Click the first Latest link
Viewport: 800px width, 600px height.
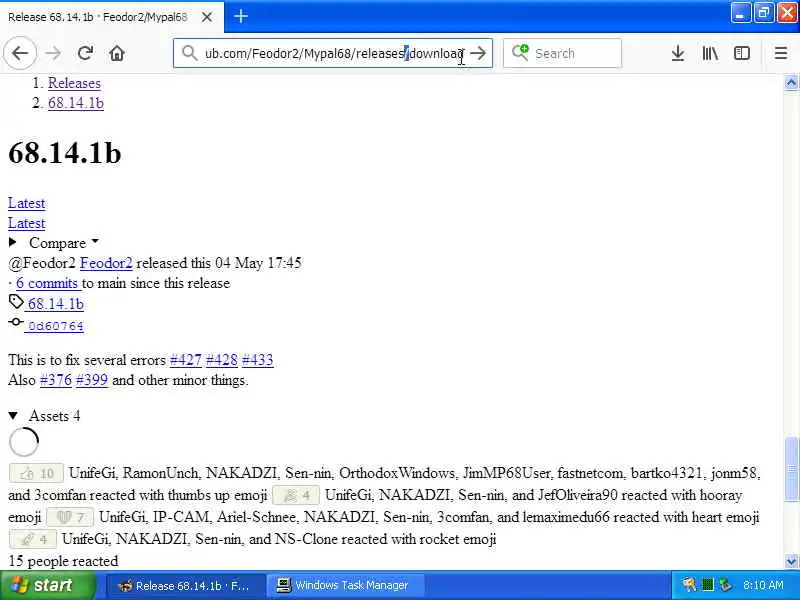click(x=27, y=203)
